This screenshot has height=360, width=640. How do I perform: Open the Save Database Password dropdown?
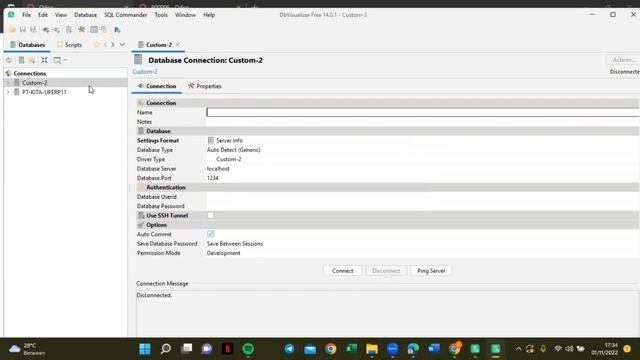point(422,244)
